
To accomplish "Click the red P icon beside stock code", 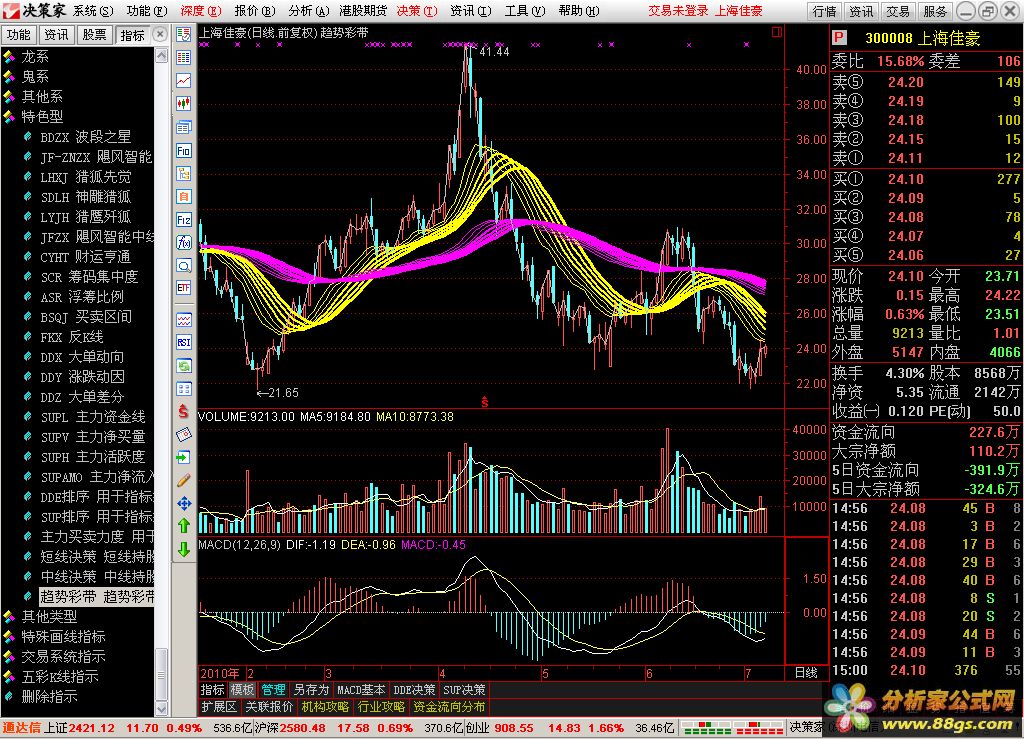I will [x=839, y=38].
